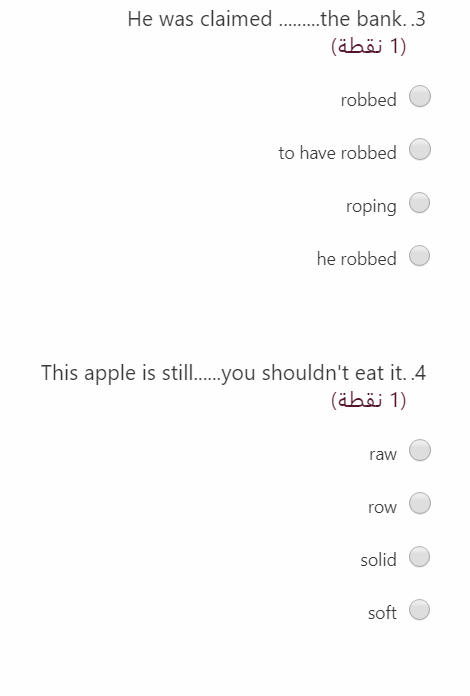Click the 'to have robbed' option text
Image resolution: width=470 pixels, height=696 pixels.
coord(337,153)
